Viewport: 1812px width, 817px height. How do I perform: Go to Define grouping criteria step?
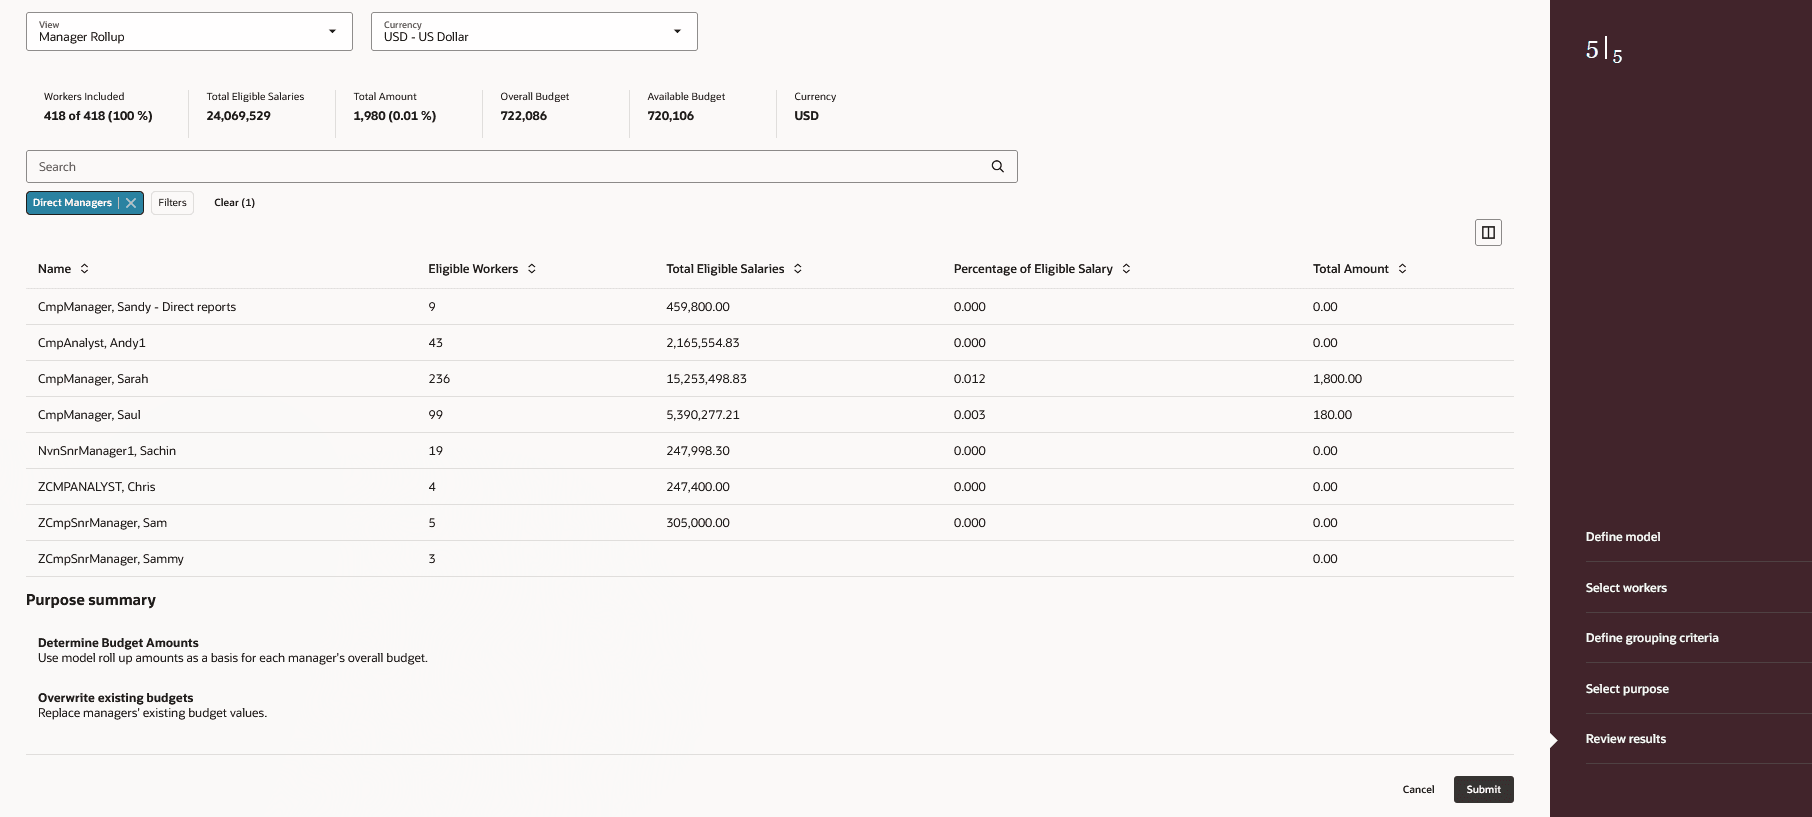[1652, 638]
